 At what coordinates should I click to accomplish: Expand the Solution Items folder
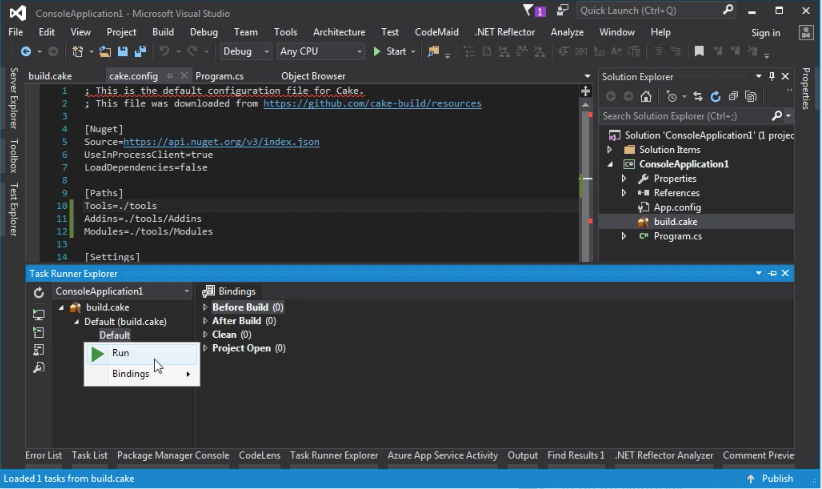pos(610,150)
